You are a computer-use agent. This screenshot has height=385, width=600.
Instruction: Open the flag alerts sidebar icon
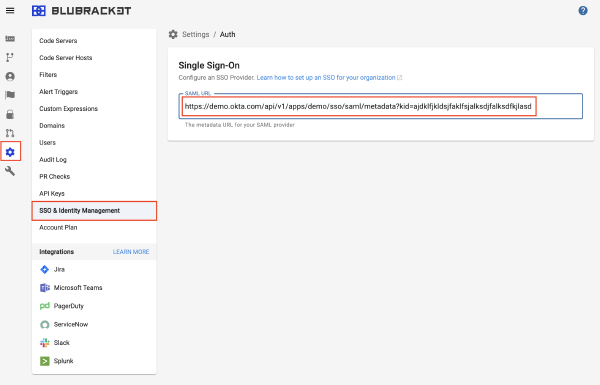click(x=10, y=95)
